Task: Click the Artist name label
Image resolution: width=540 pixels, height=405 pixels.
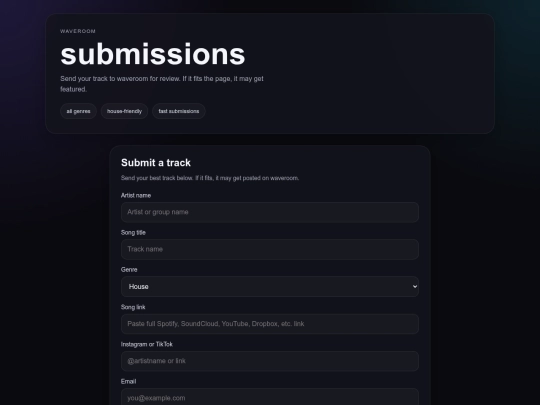Action: [x=136, y=195]
